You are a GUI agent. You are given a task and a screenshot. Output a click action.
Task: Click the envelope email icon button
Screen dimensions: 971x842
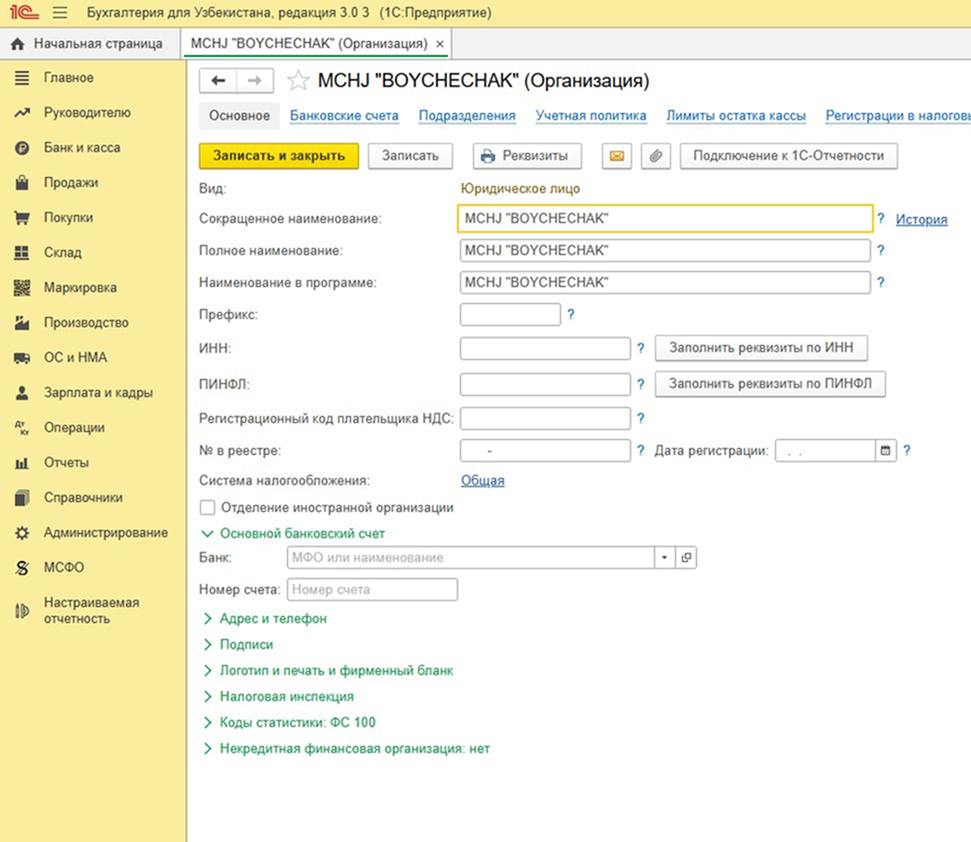617,156
